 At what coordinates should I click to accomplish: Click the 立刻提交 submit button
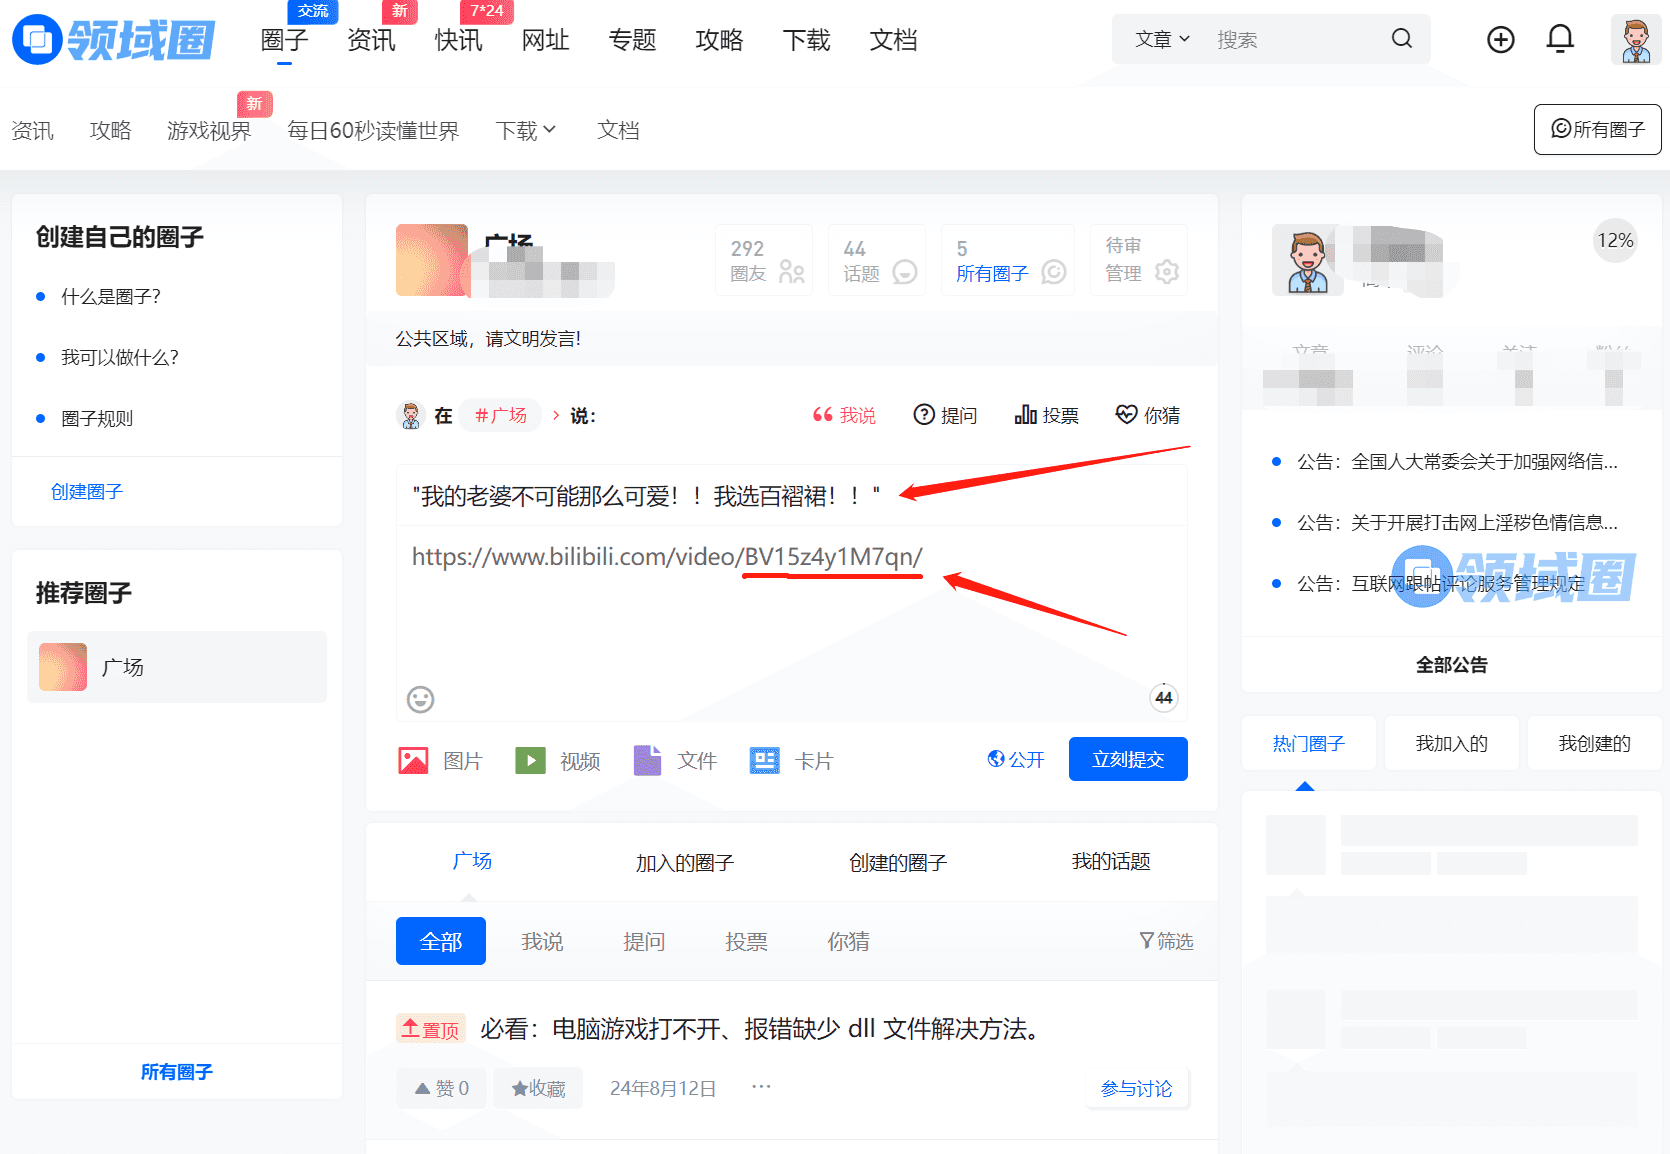click(x=1127, y=759)
